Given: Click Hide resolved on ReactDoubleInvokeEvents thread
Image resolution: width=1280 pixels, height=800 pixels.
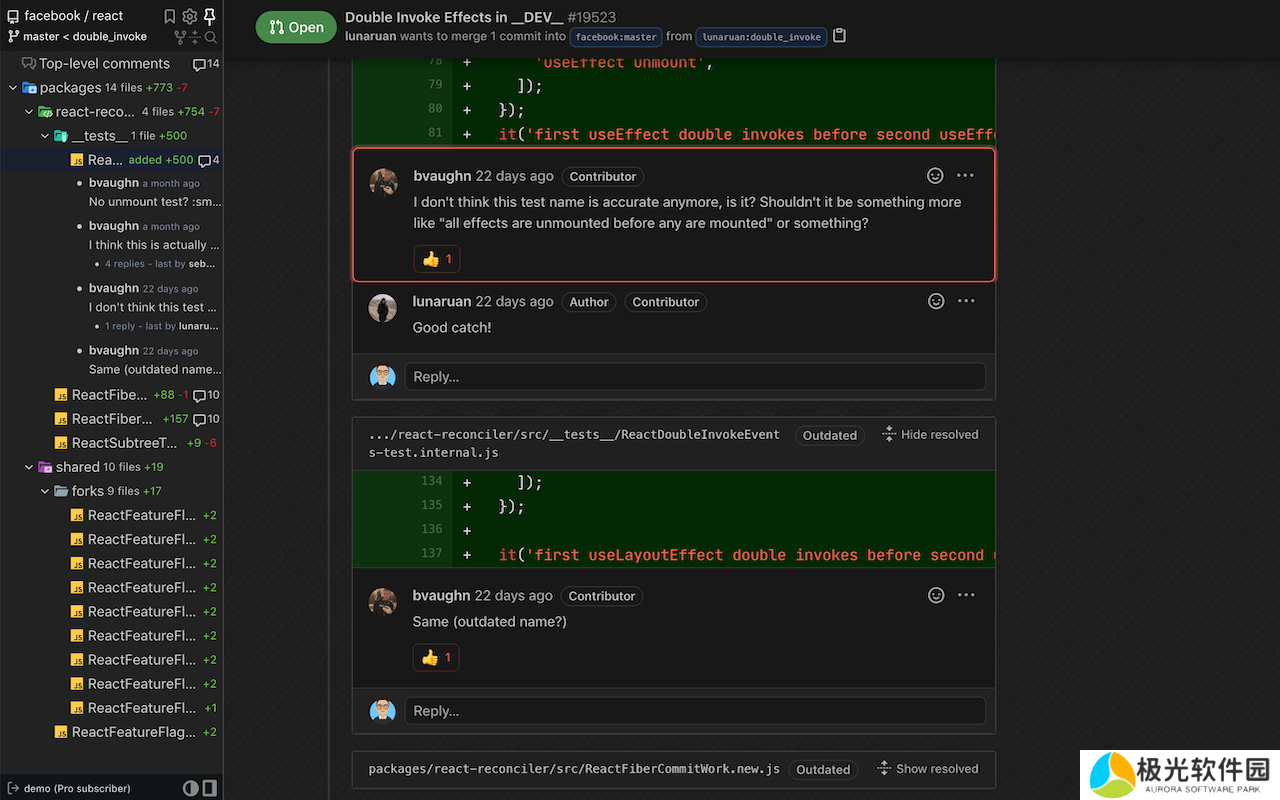Looking at the screenshot, I should tap(930, 434).
